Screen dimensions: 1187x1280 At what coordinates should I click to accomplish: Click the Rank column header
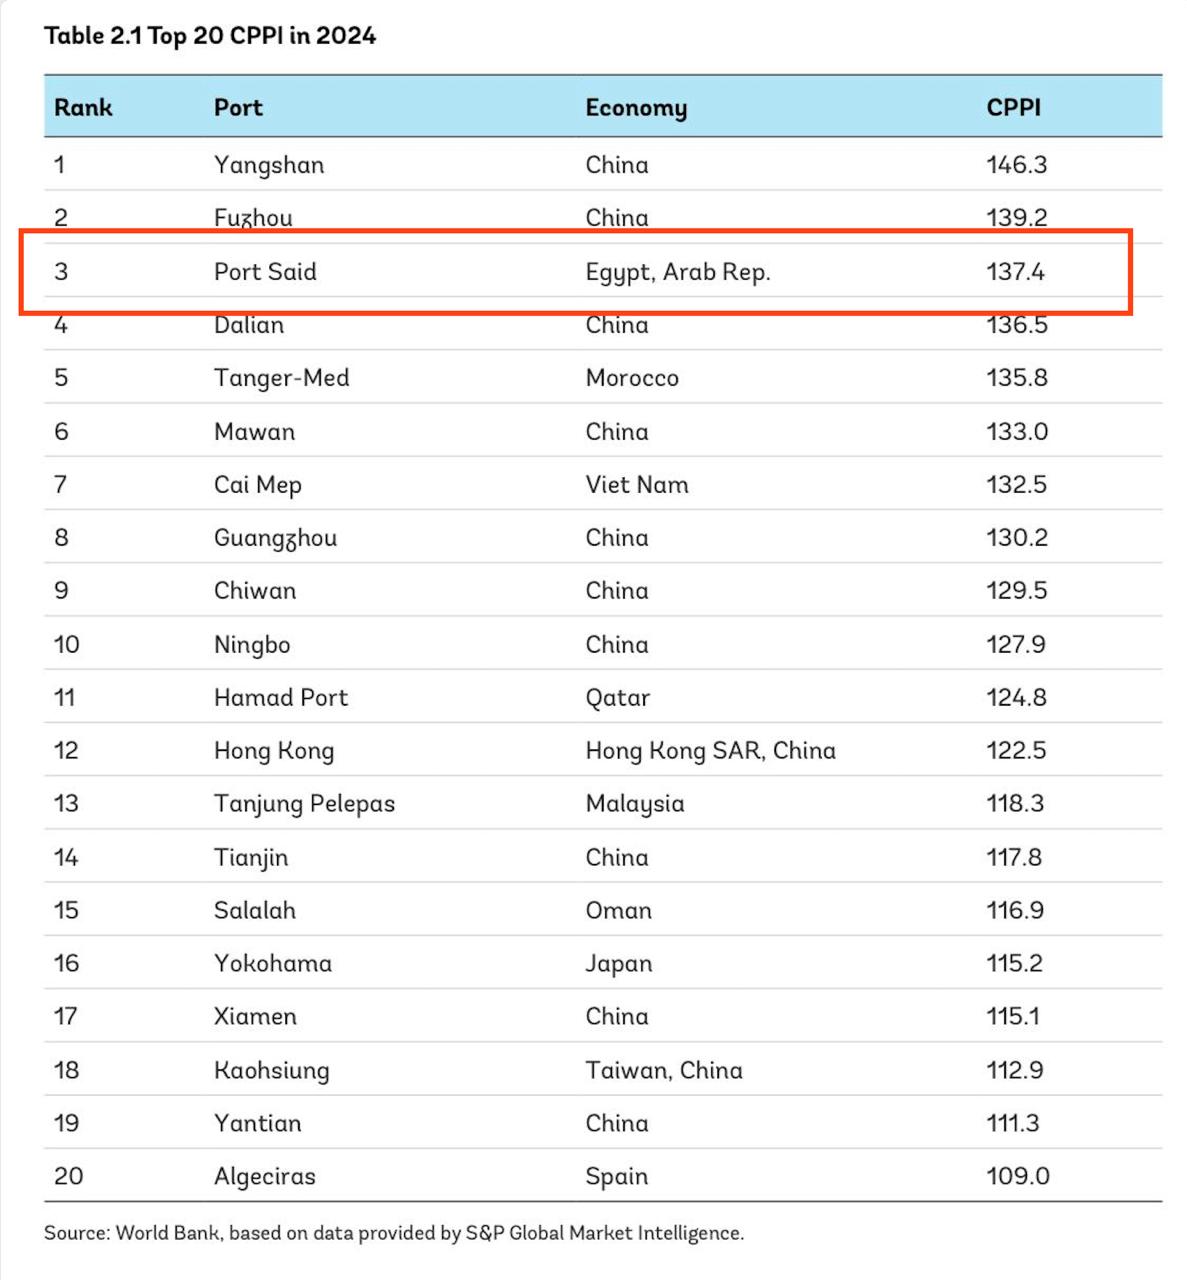point(83,108)
